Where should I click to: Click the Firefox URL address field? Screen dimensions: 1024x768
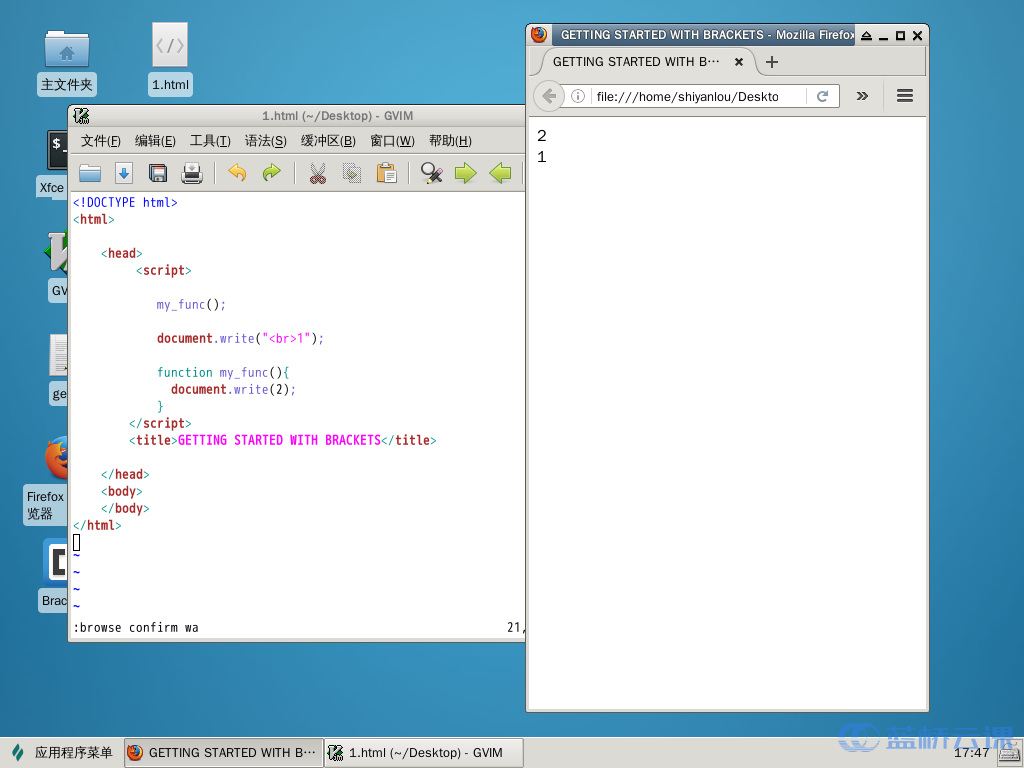tap(690, 96)
